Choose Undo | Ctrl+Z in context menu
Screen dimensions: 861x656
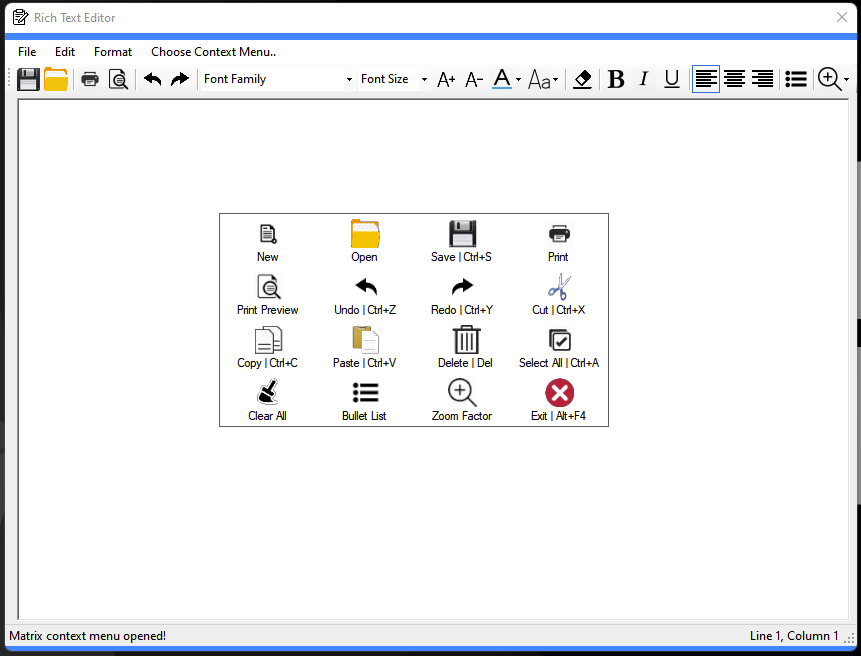point(365,294)
